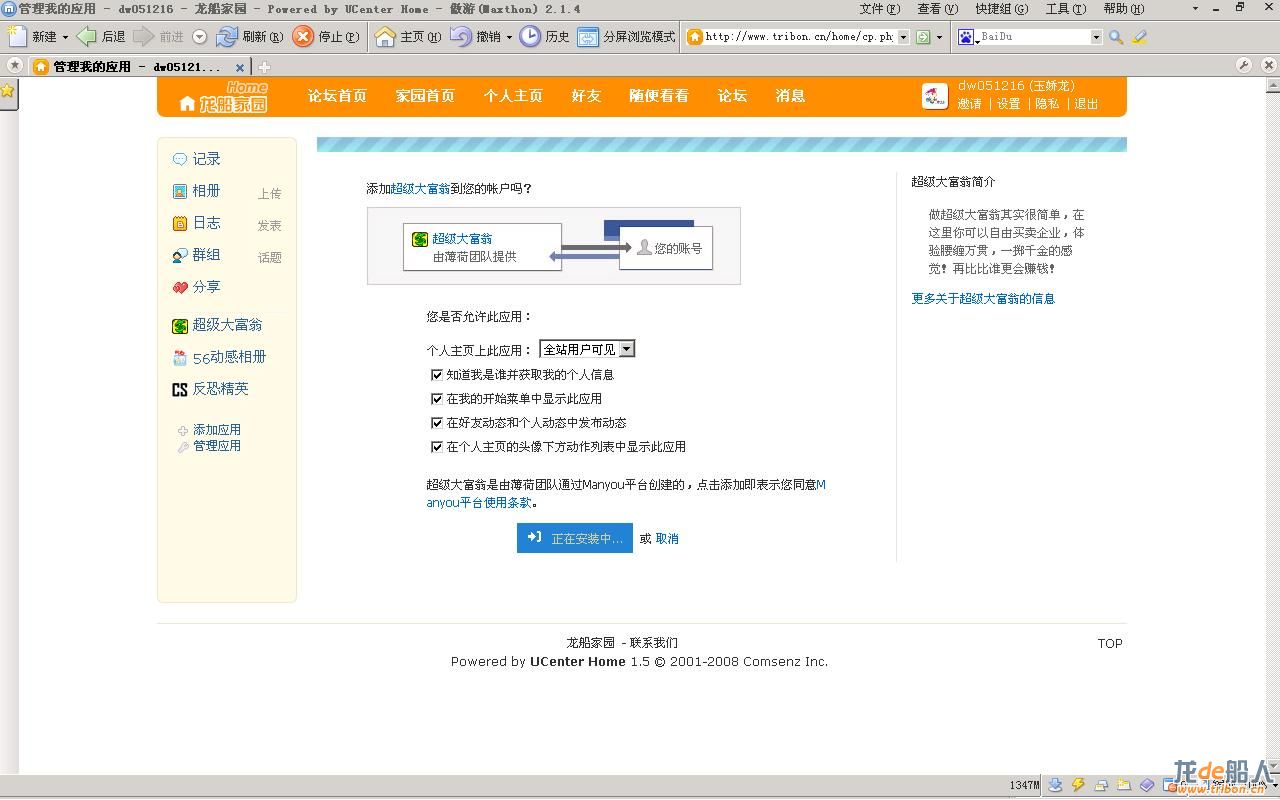Open the favorites sidebar star icon
Viewport: 1280px width, 800px height.
click(x=7, y=91)
